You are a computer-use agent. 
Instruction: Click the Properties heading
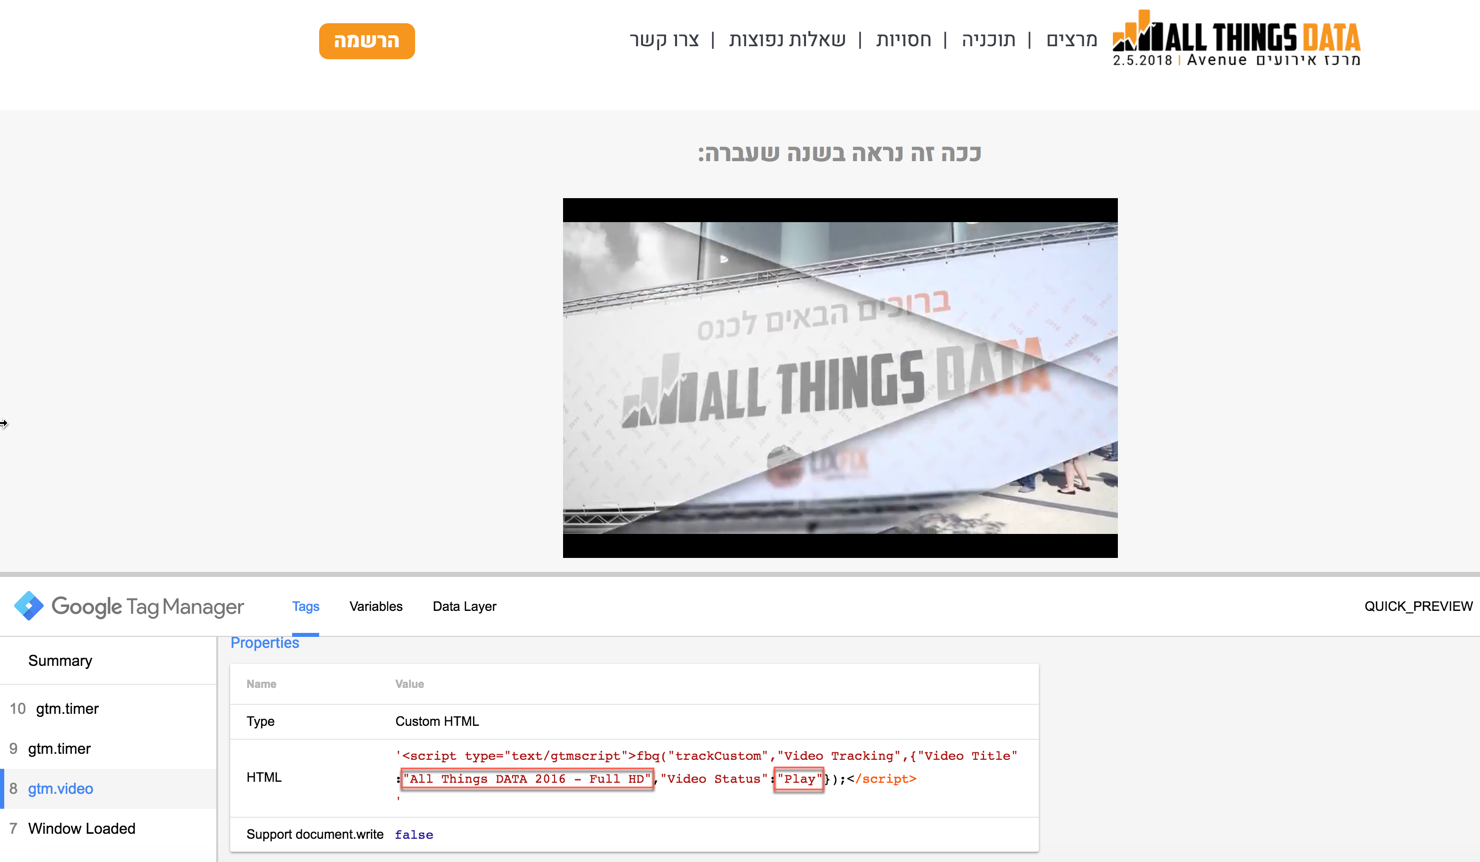click(265, 643)
